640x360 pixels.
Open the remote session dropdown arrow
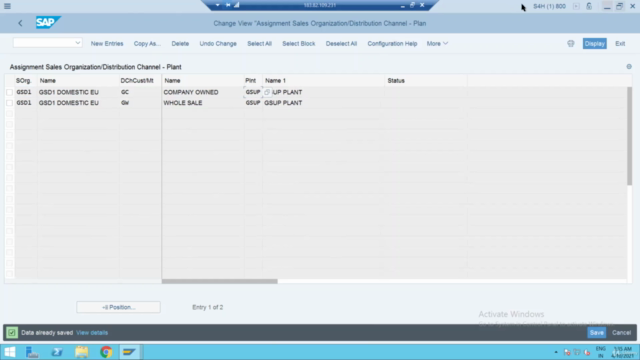pos(218,5)
